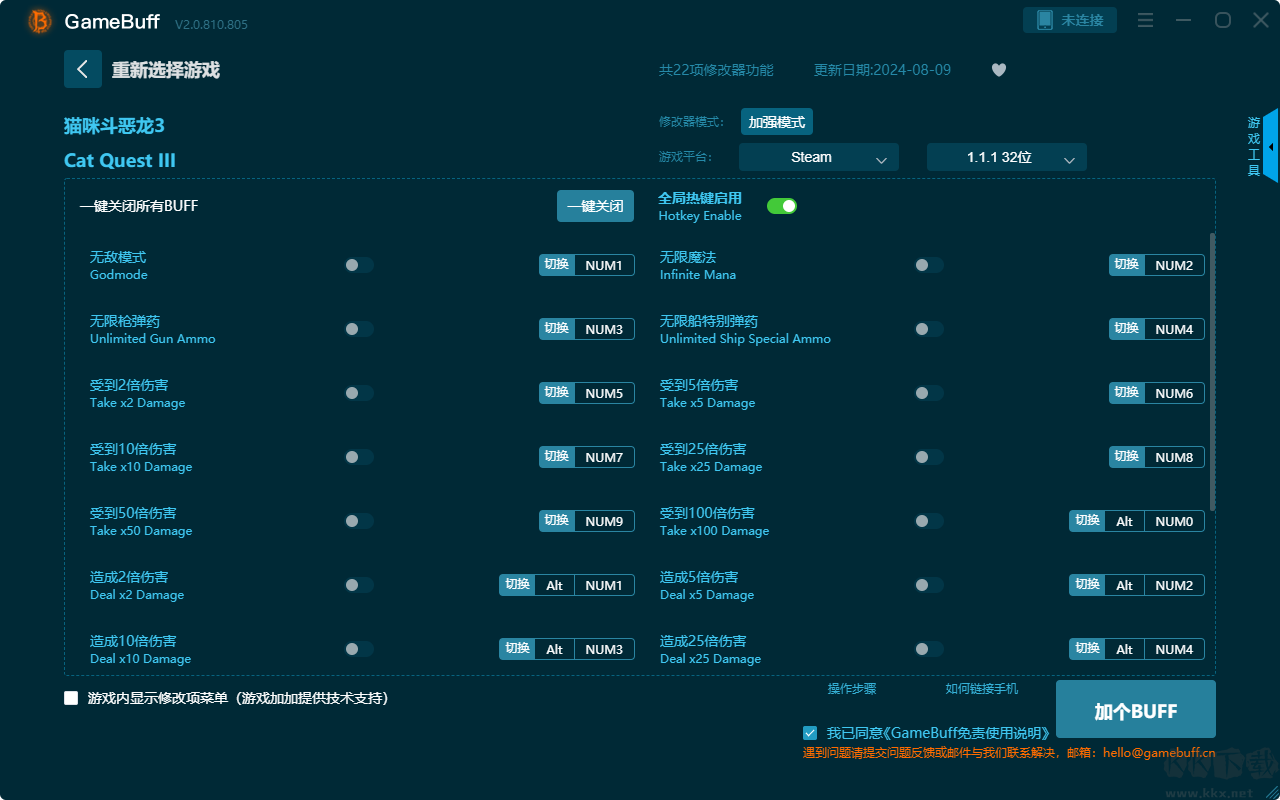Viewport: 1280px width, 800px height.
Task: Click the NUM6 hotkey for Take x5 Damage
Action: tap(1174, 393)
